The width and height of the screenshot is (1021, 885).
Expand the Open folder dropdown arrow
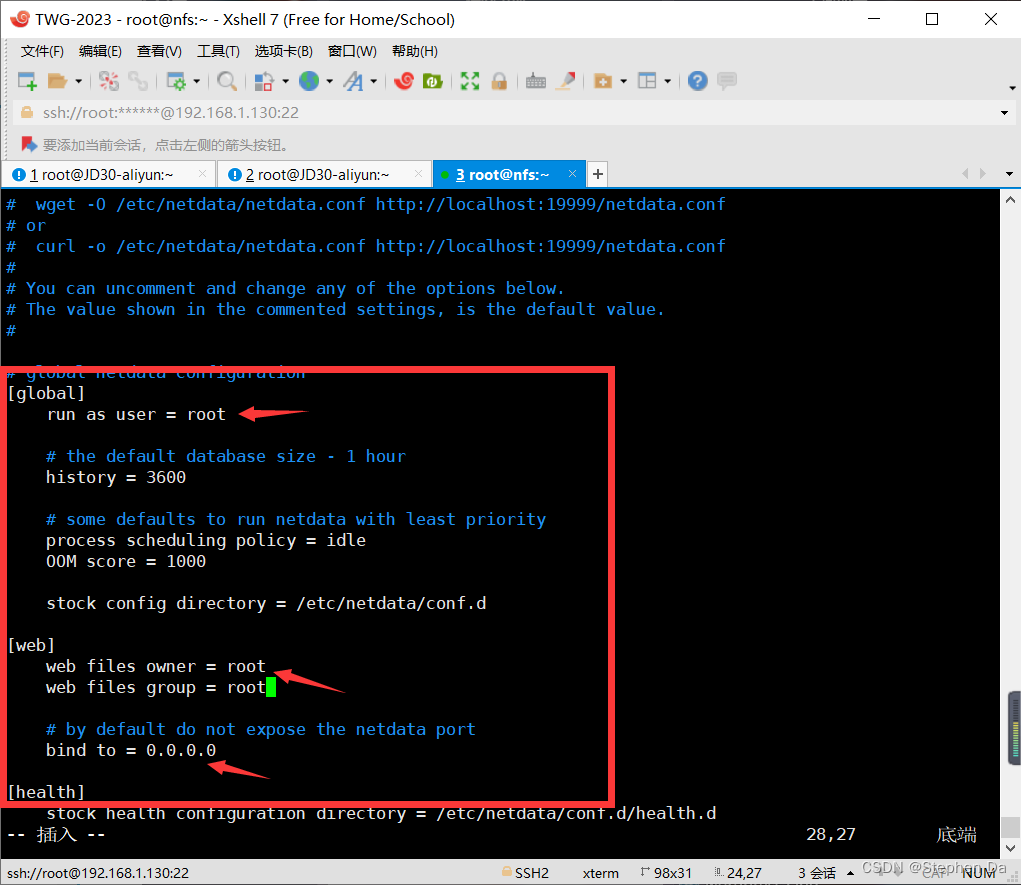(x=78, y=82)
